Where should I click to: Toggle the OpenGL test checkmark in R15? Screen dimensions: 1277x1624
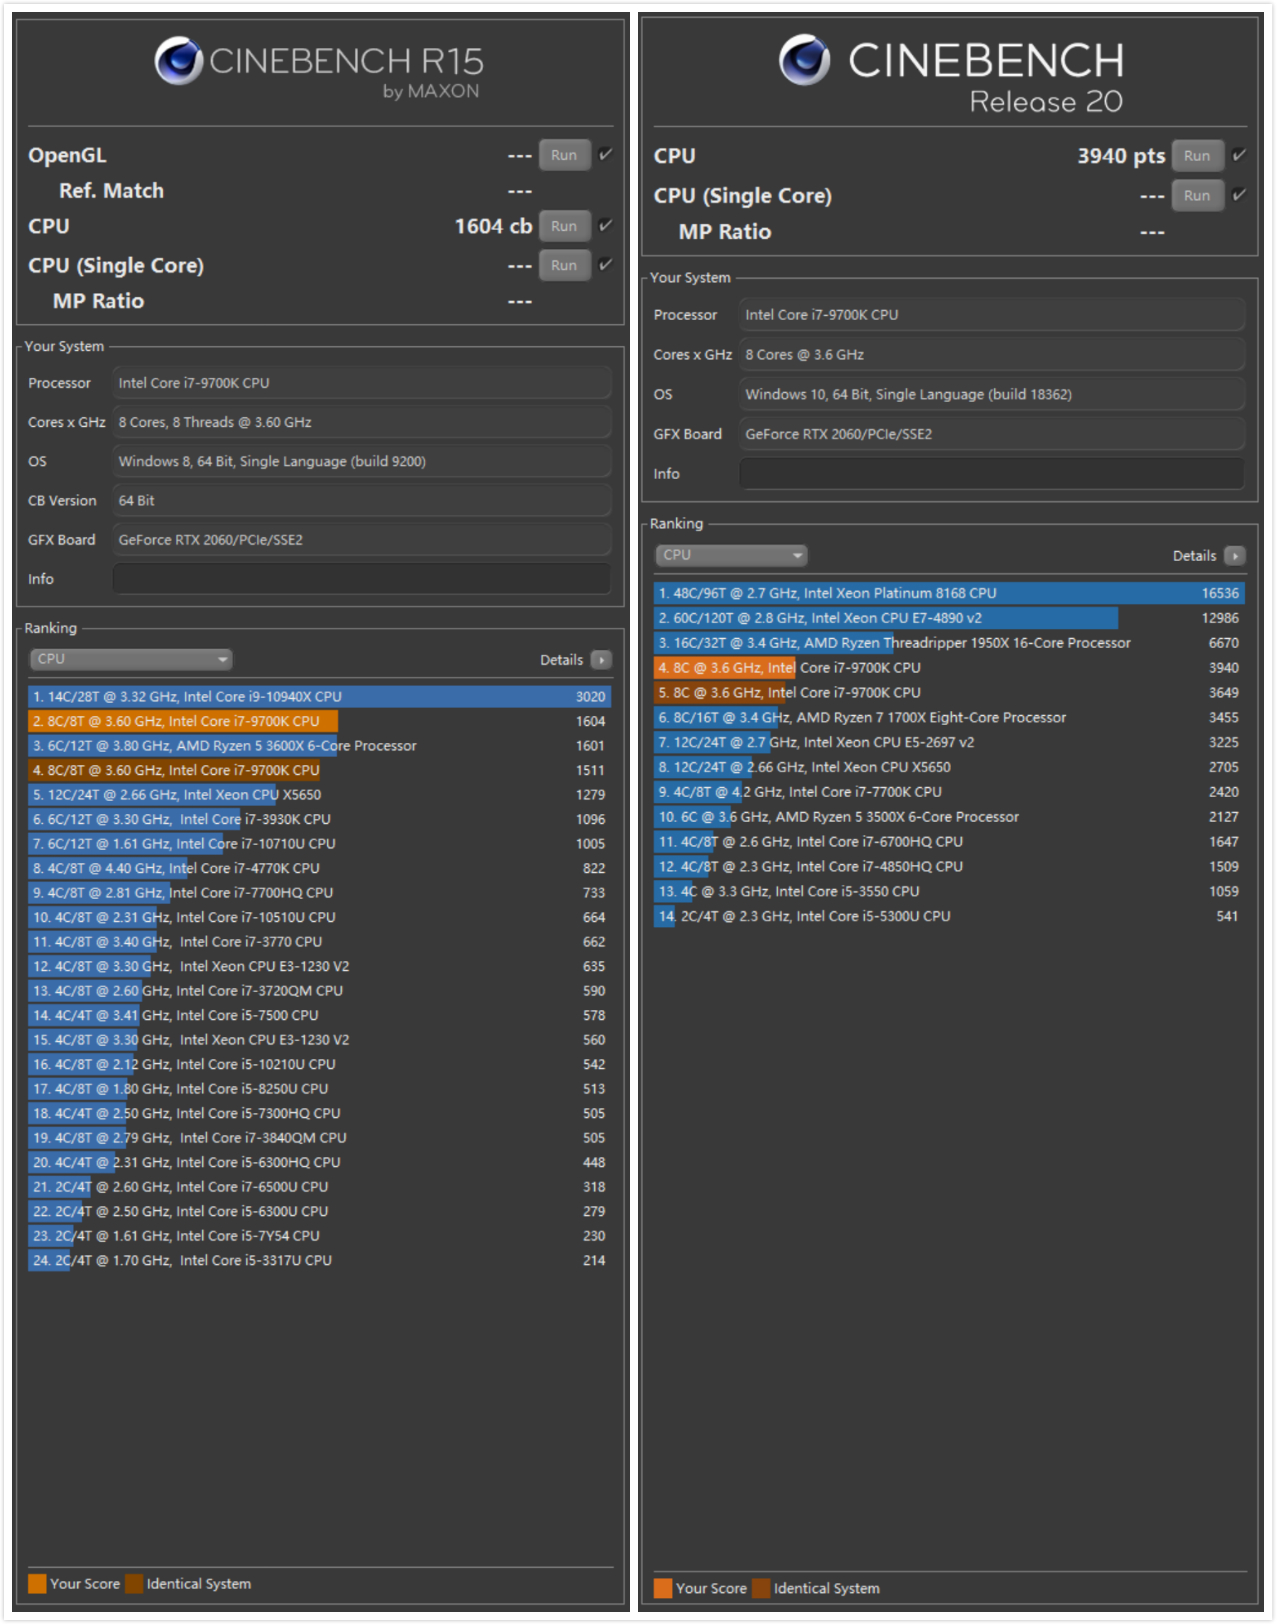[x=605, y=155]
